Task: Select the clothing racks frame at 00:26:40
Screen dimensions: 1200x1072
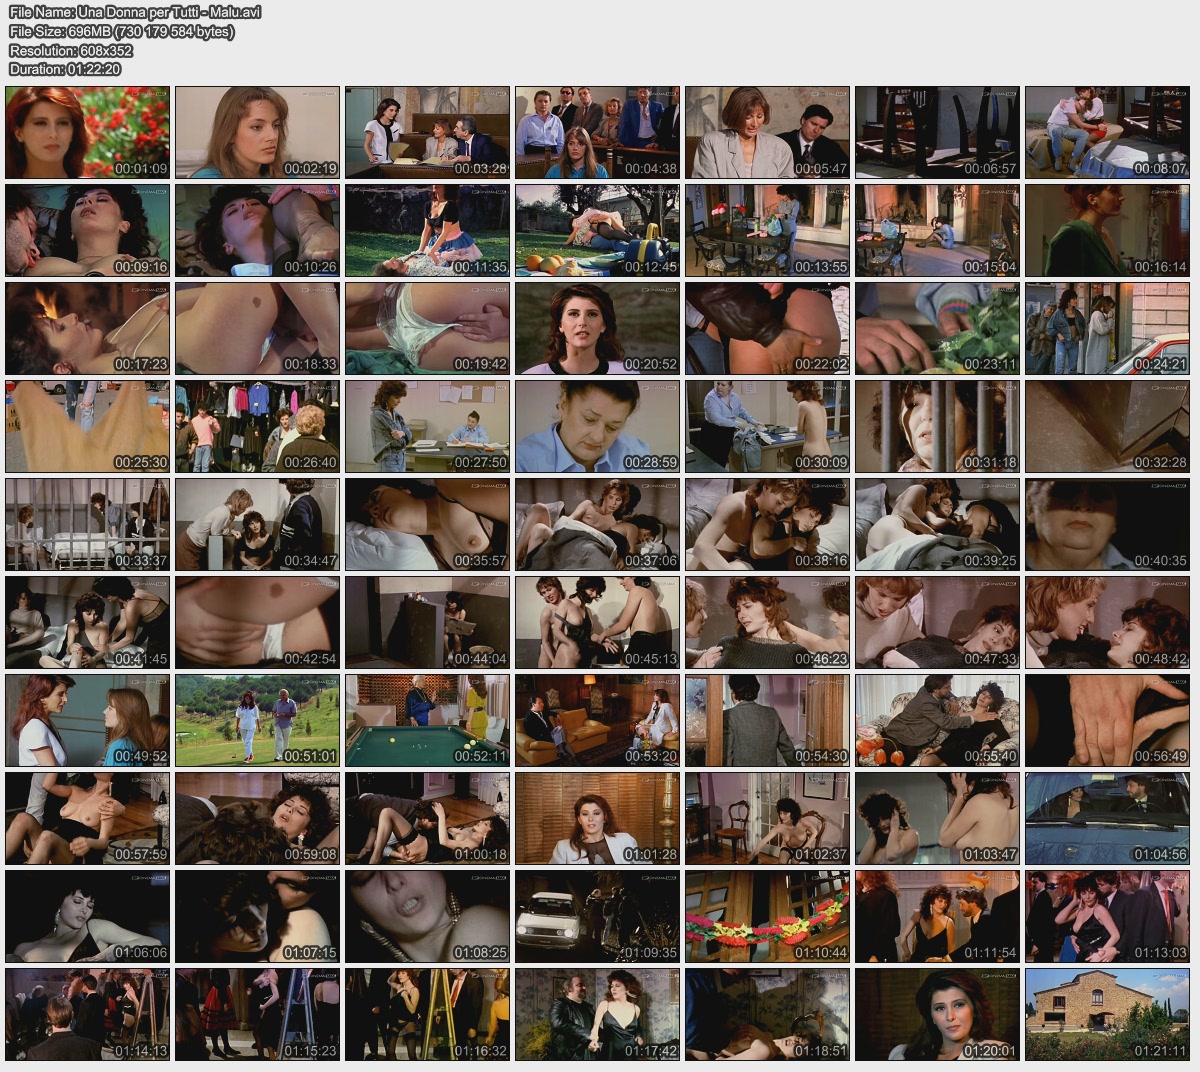Action: pos(257,426)
